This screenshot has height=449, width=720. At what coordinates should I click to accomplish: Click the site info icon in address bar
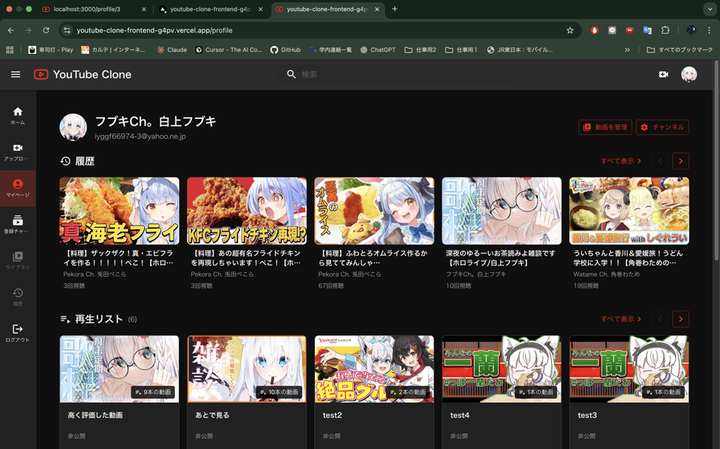click(67, 30)
